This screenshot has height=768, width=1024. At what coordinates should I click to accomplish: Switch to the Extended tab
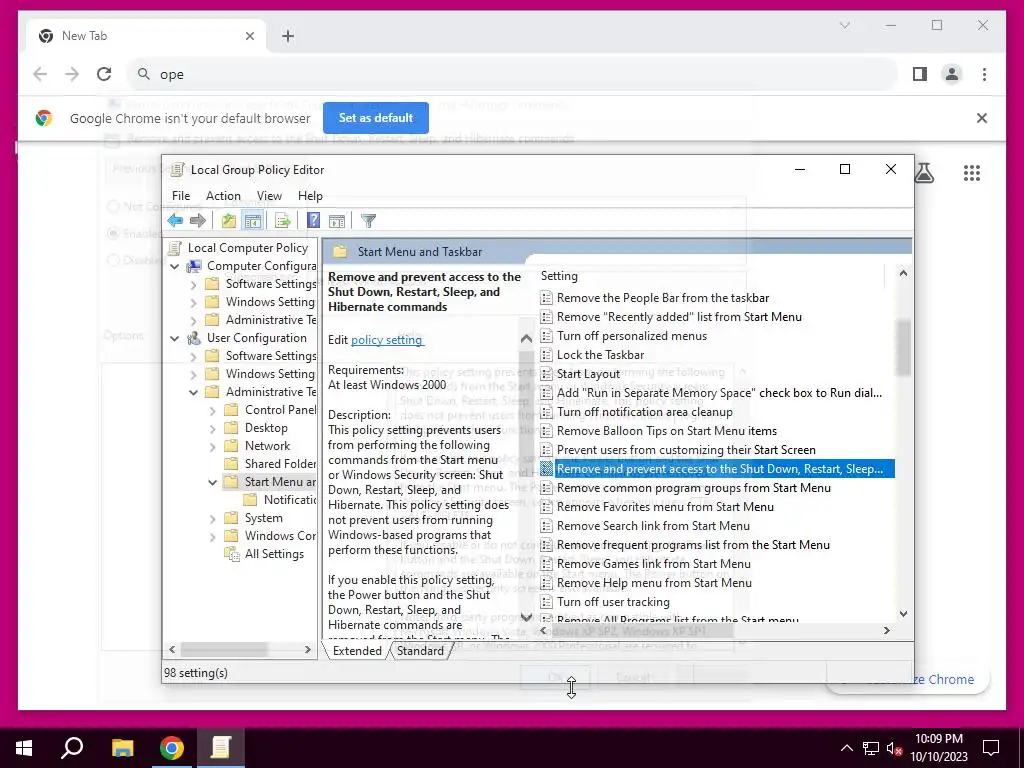point(357,650)
